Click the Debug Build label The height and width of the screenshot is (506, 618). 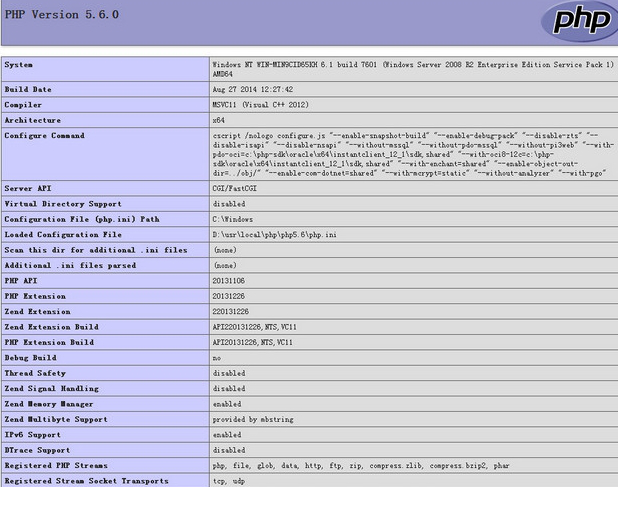pyautogui.click(x=30, y=357)
